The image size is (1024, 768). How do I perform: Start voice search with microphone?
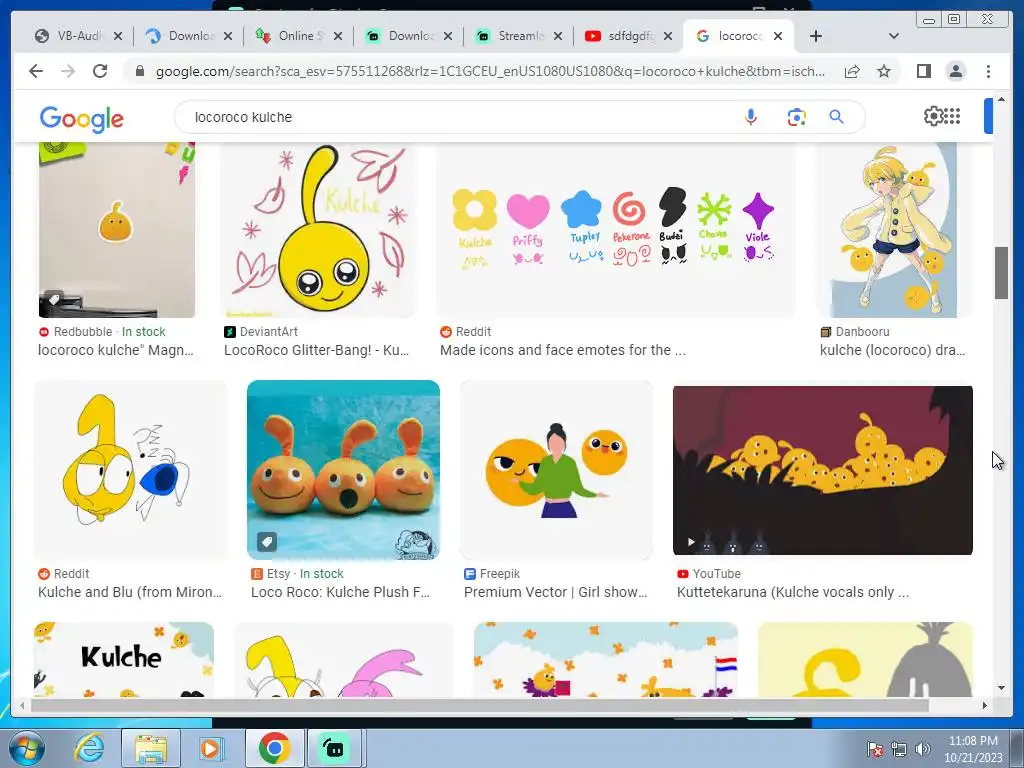(x=750, y=117)
